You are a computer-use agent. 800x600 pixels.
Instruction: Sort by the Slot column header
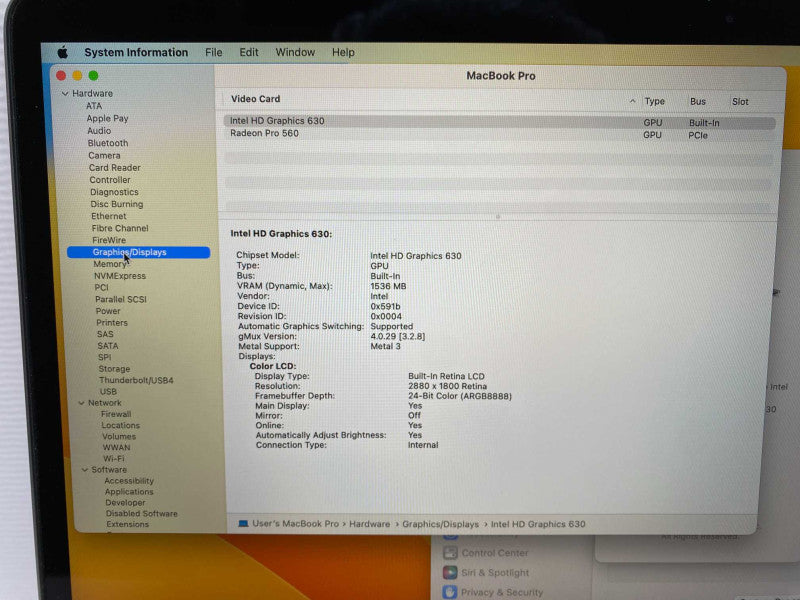[x=740, y=102]
